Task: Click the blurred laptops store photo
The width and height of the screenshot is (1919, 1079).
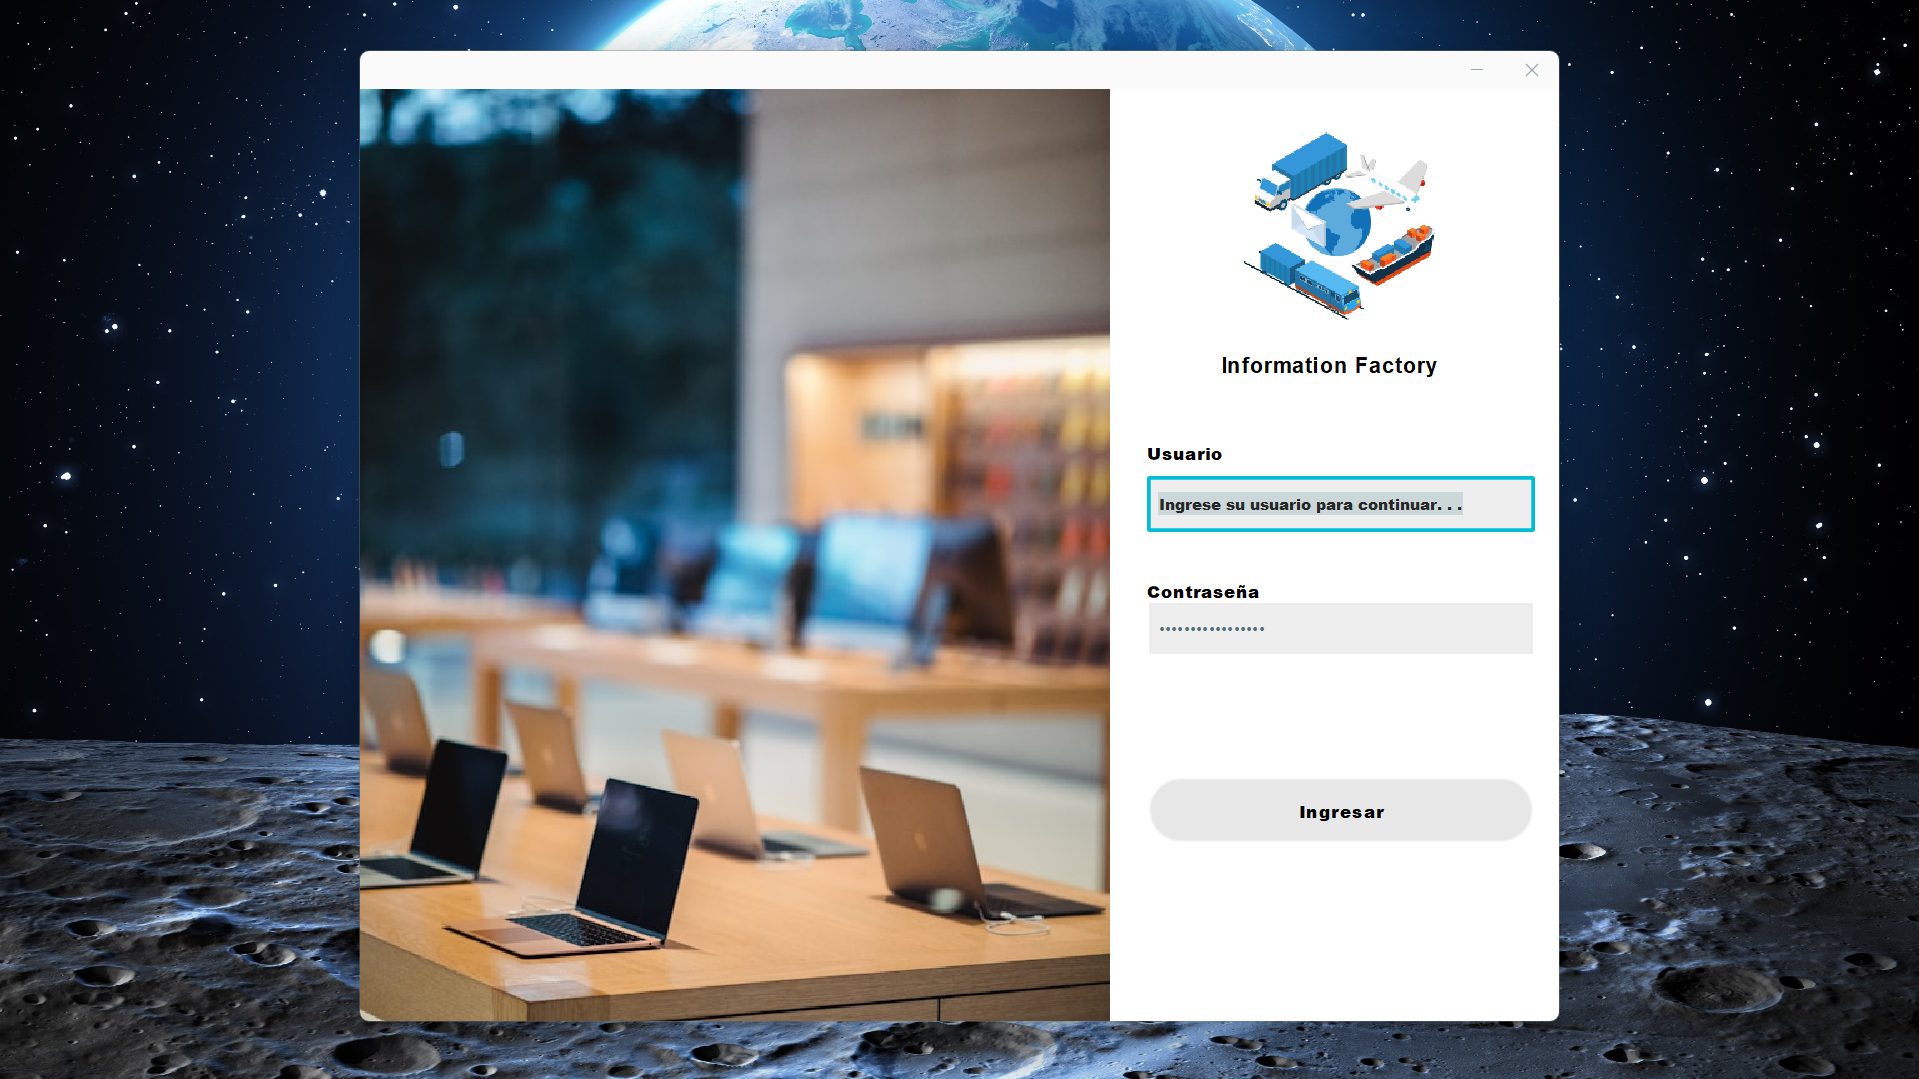Action: tap(735, 555)
